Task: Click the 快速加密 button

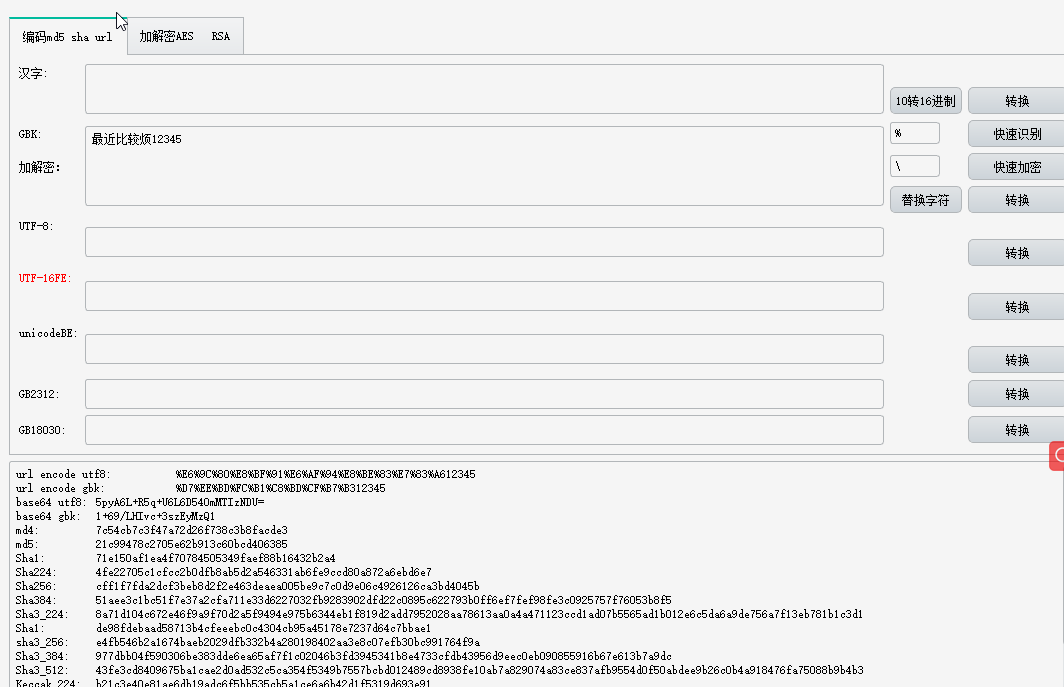Action: tap(1016, 167)
